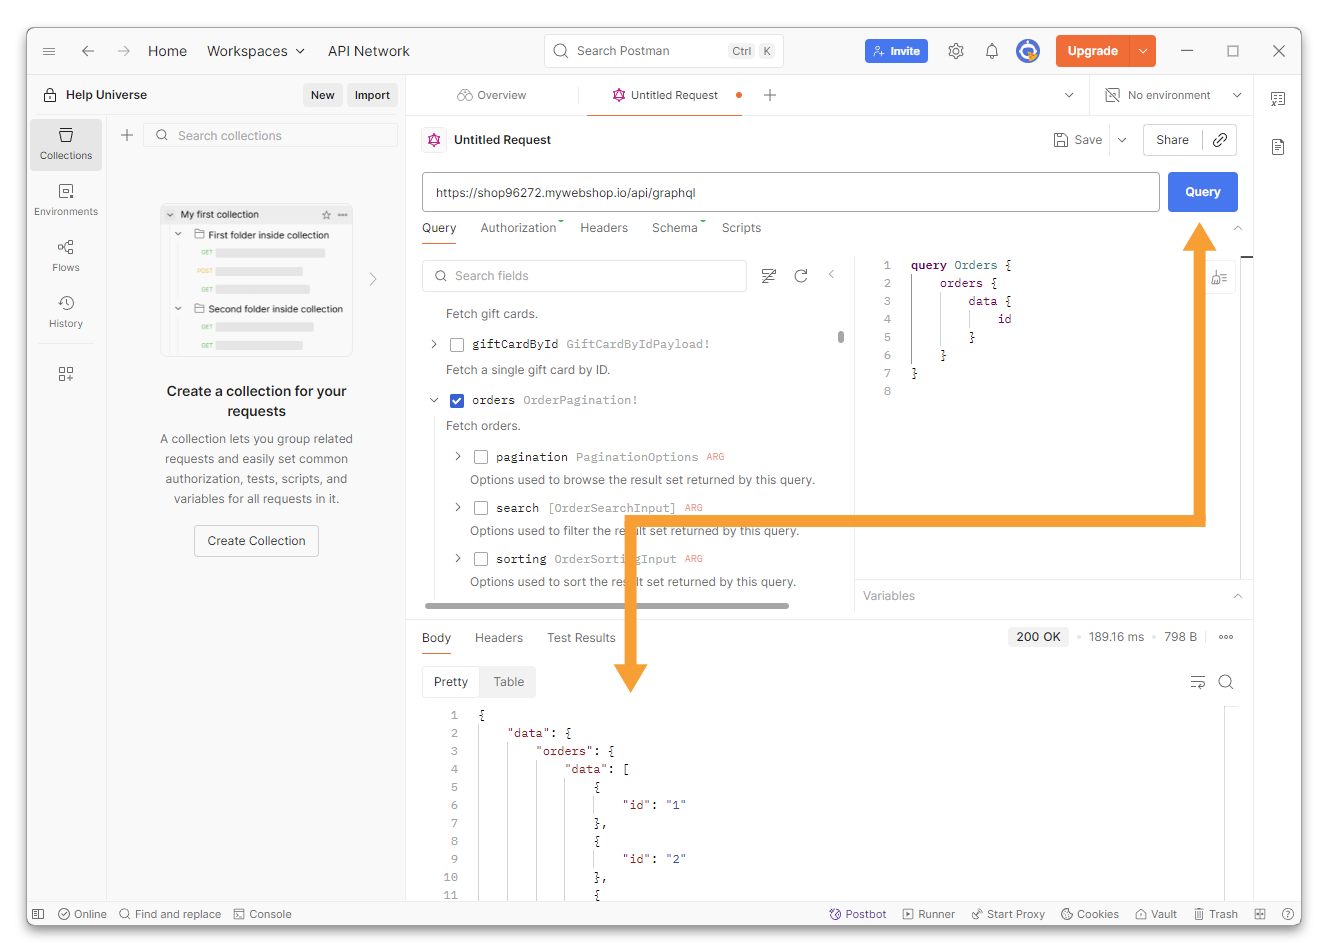Open the configure sidebar apps icon

pos(66,374)
